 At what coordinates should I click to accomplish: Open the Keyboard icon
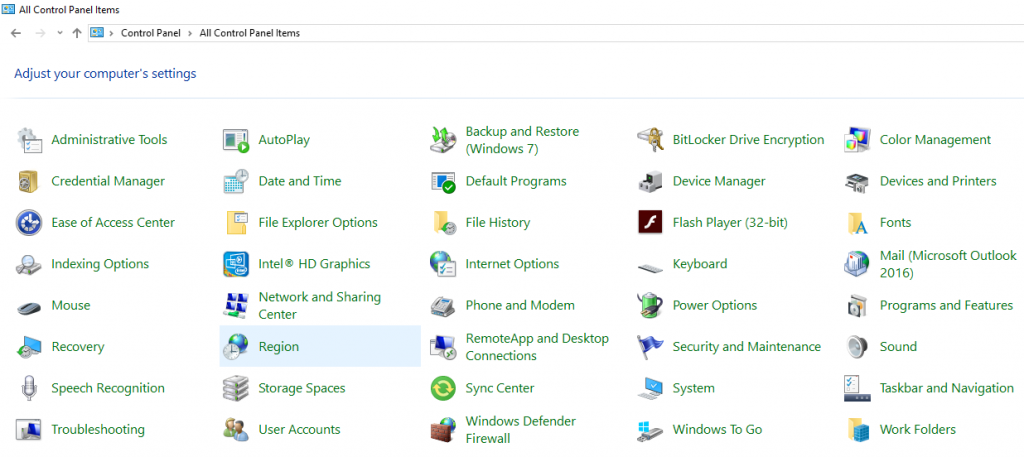[650, 266]
